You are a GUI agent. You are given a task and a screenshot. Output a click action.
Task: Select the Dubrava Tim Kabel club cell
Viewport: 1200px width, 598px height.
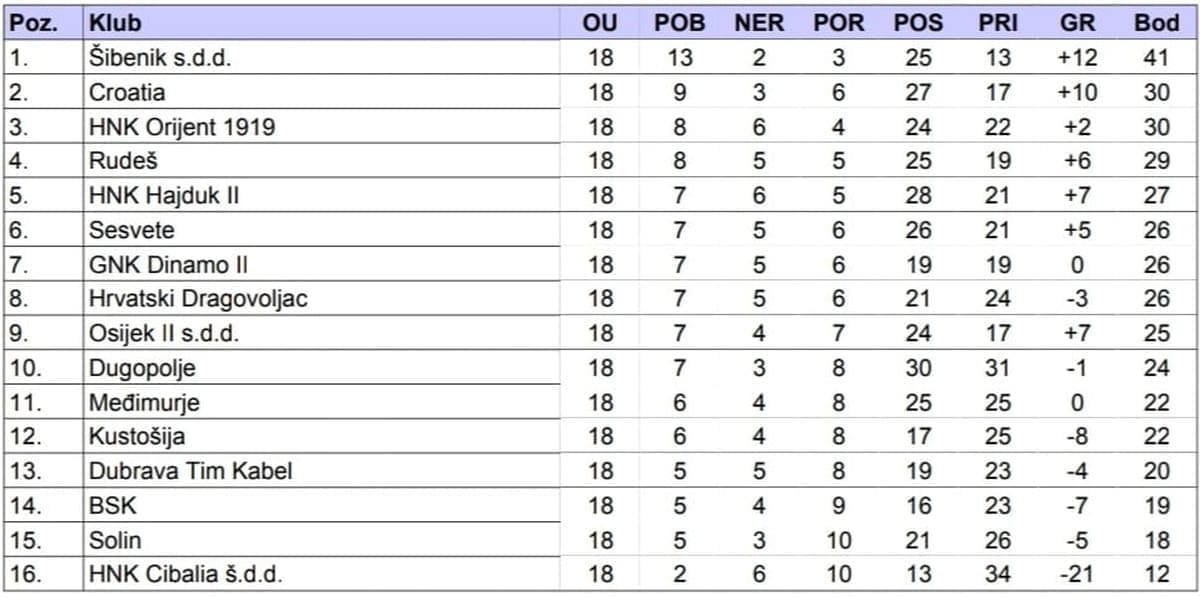[190, 471]
